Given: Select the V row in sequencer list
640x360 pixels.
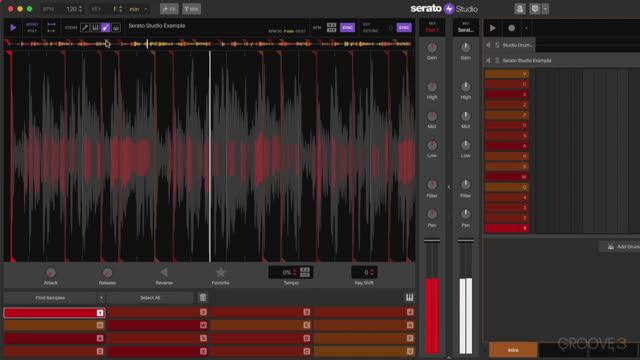Looking at the screenshot, I should pos(507,74).
